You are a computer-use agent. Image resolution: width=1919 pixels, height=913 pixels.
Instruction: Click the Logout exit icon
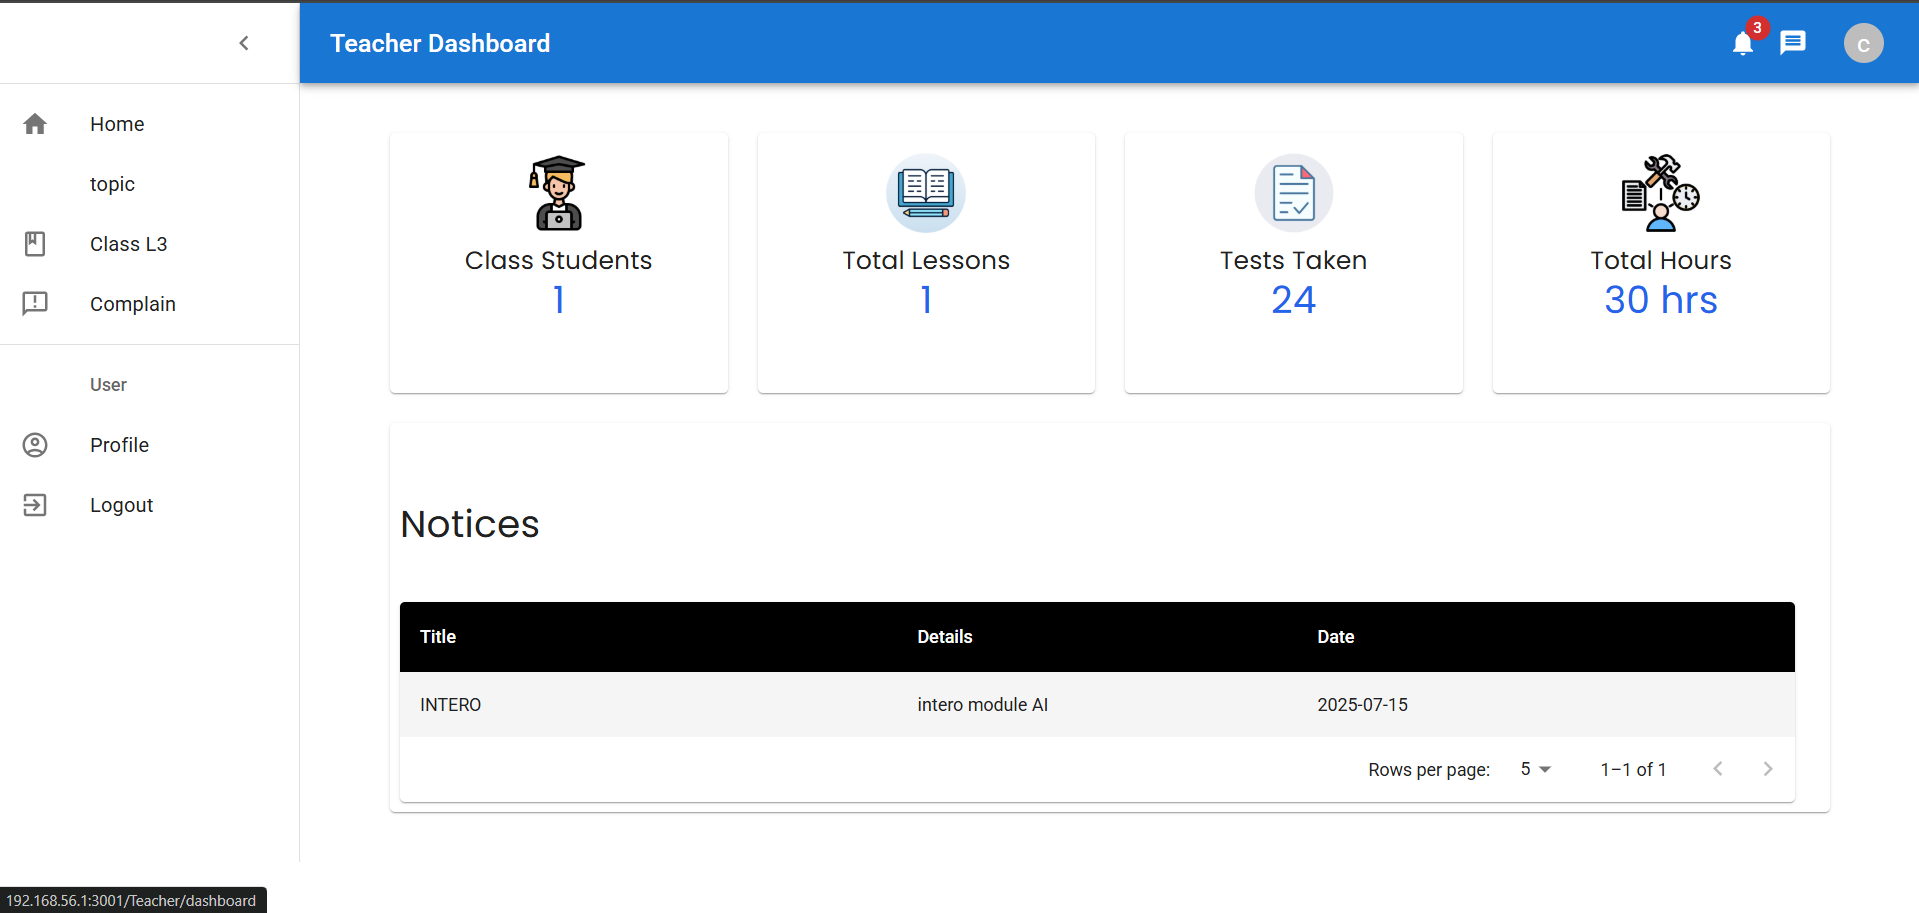[36, 505]
